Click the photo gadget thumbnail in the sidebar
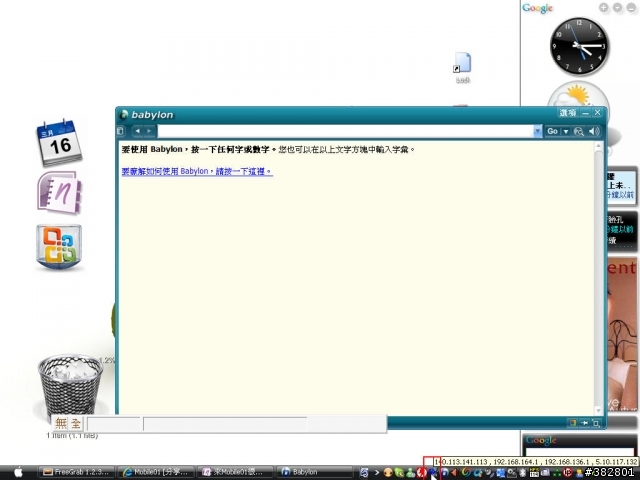Image resolution: width=640 pixels, height=480 pixels. pos(622,333)
